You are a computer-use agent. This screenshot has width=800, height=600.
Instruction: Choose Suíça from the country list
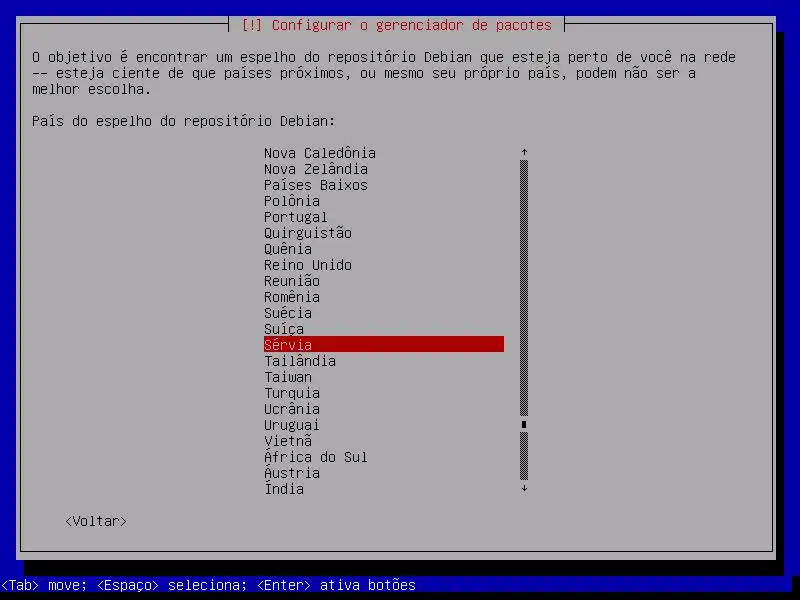click(x=283, y=329)
